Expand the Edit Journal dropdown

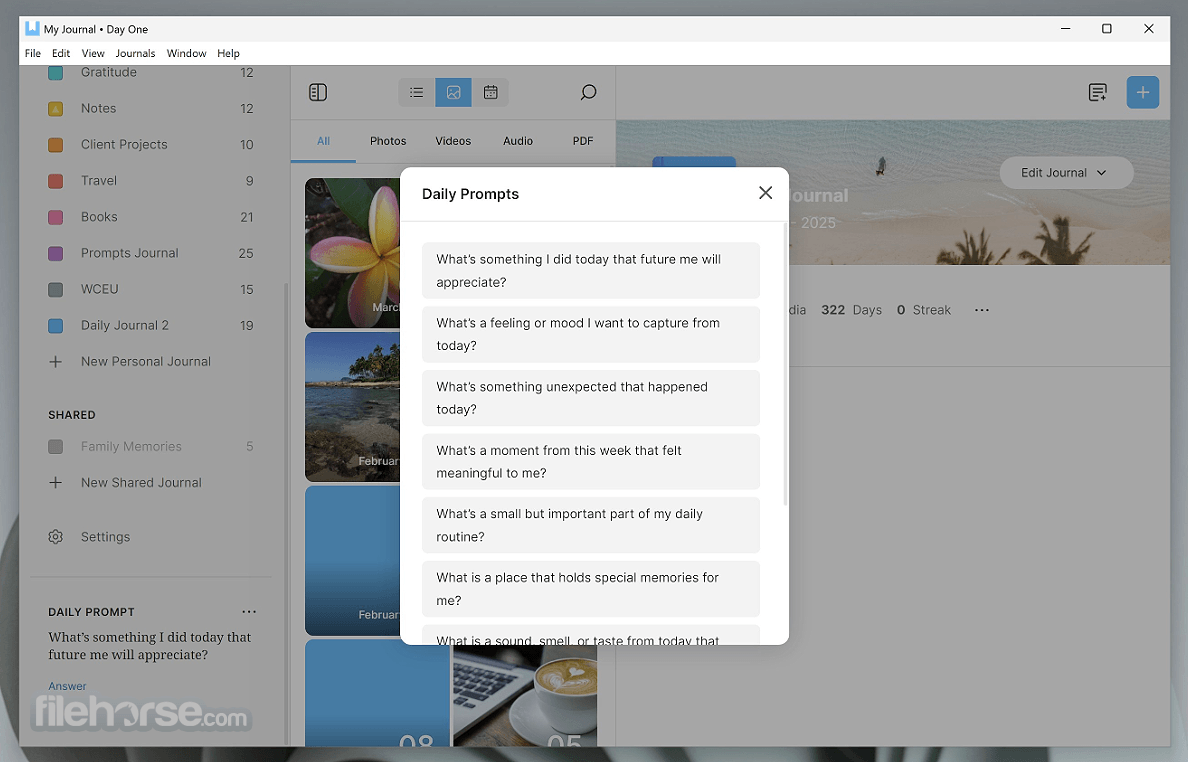point(1066,173)
